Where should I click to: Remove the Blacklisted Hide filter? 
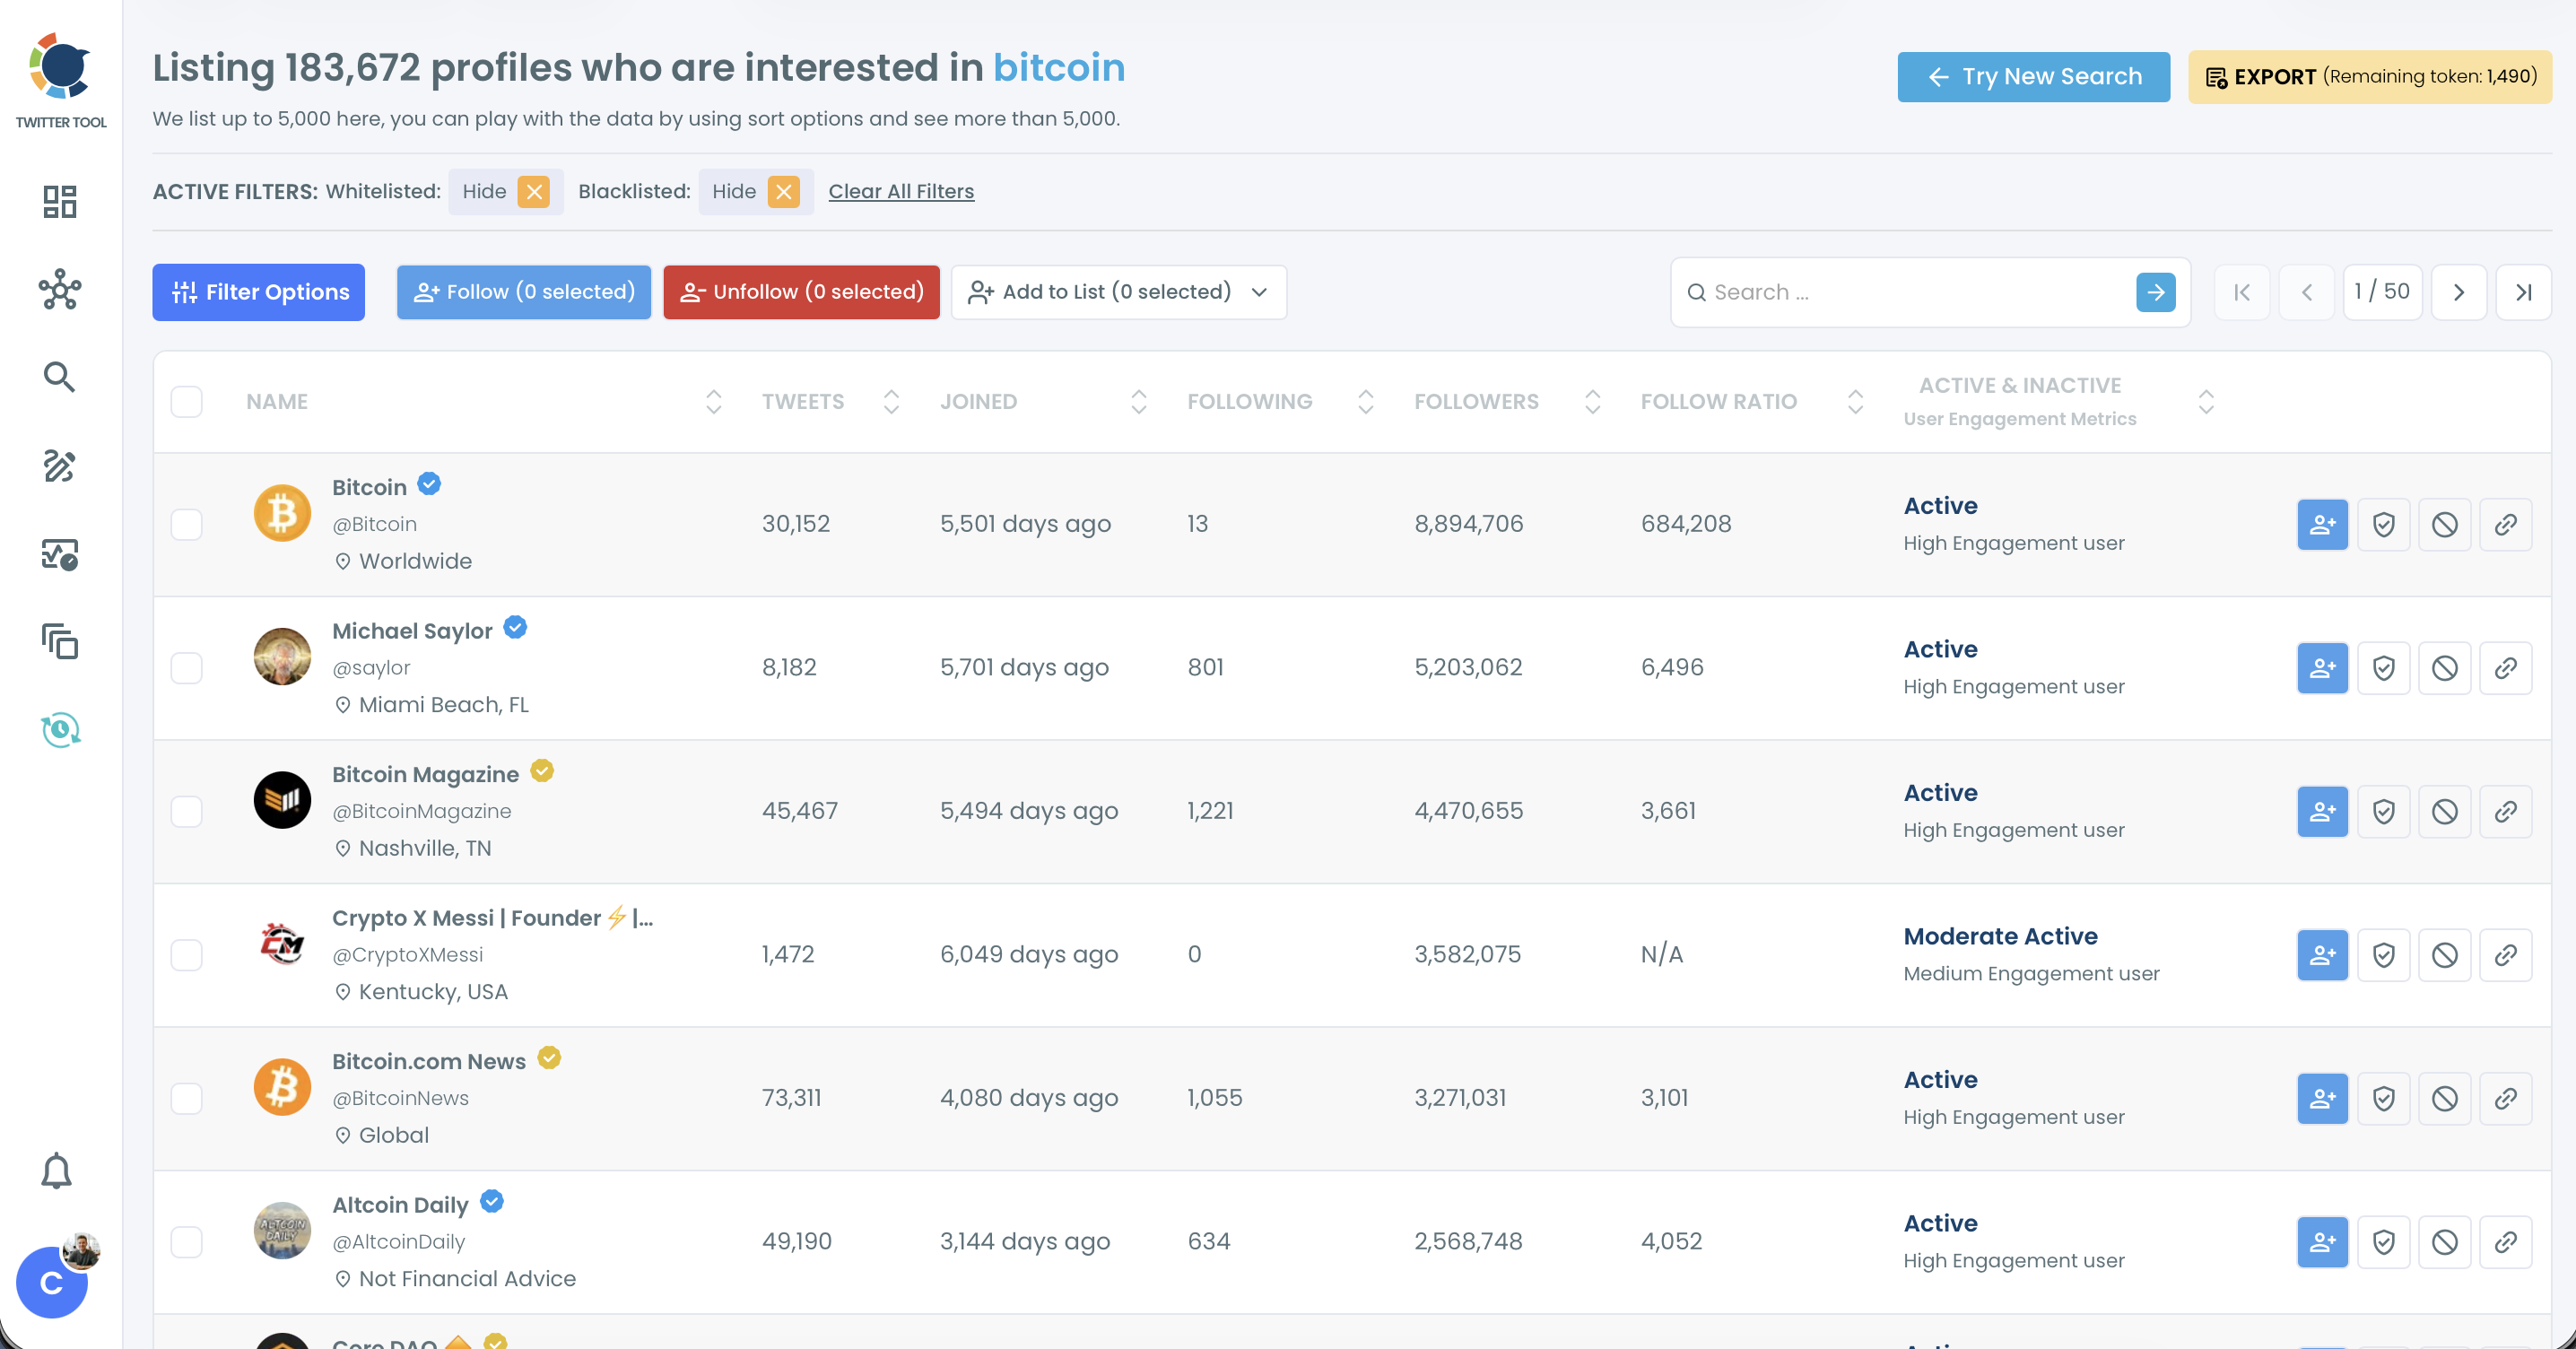coord(783,191)
